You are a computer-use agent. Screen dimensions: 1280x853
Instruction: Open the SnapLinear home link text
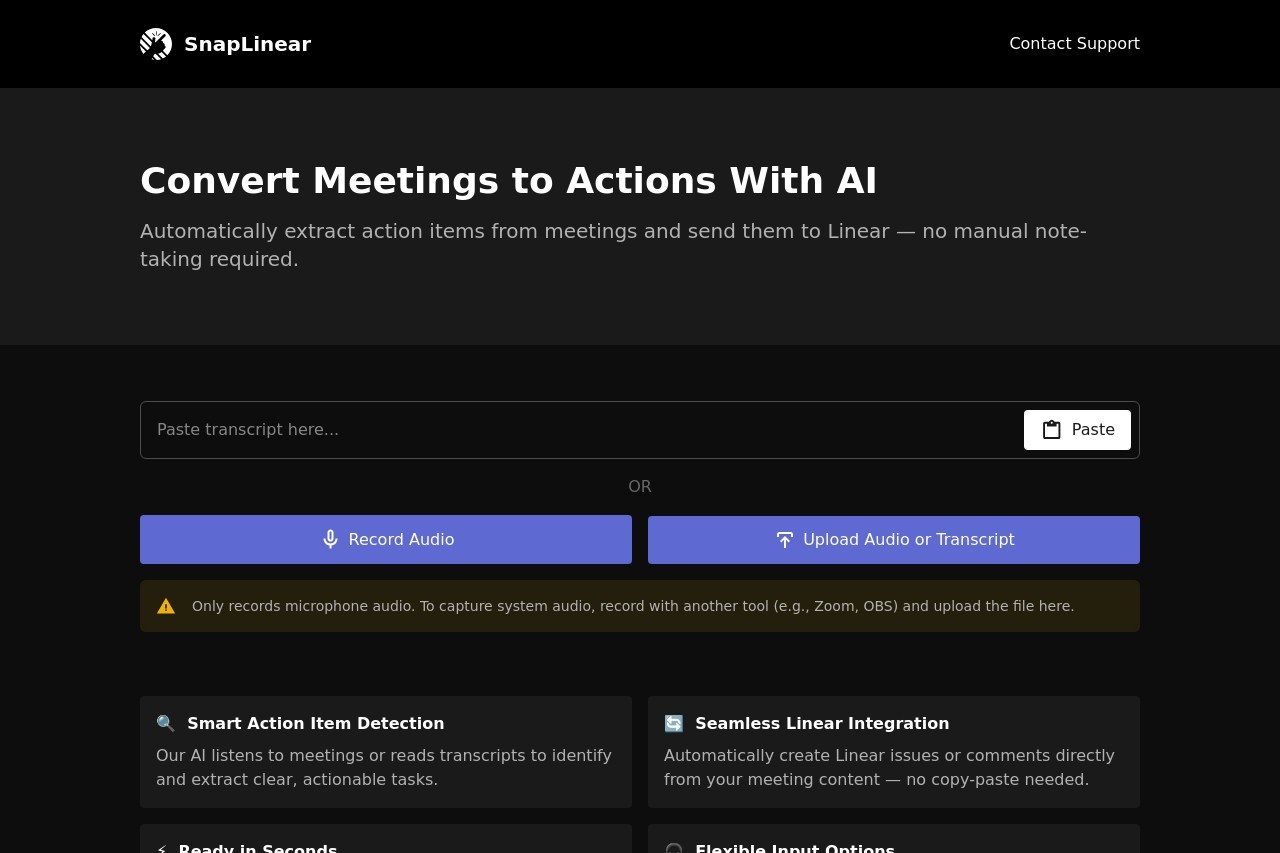pyautogui.click(x=247, y=44)
